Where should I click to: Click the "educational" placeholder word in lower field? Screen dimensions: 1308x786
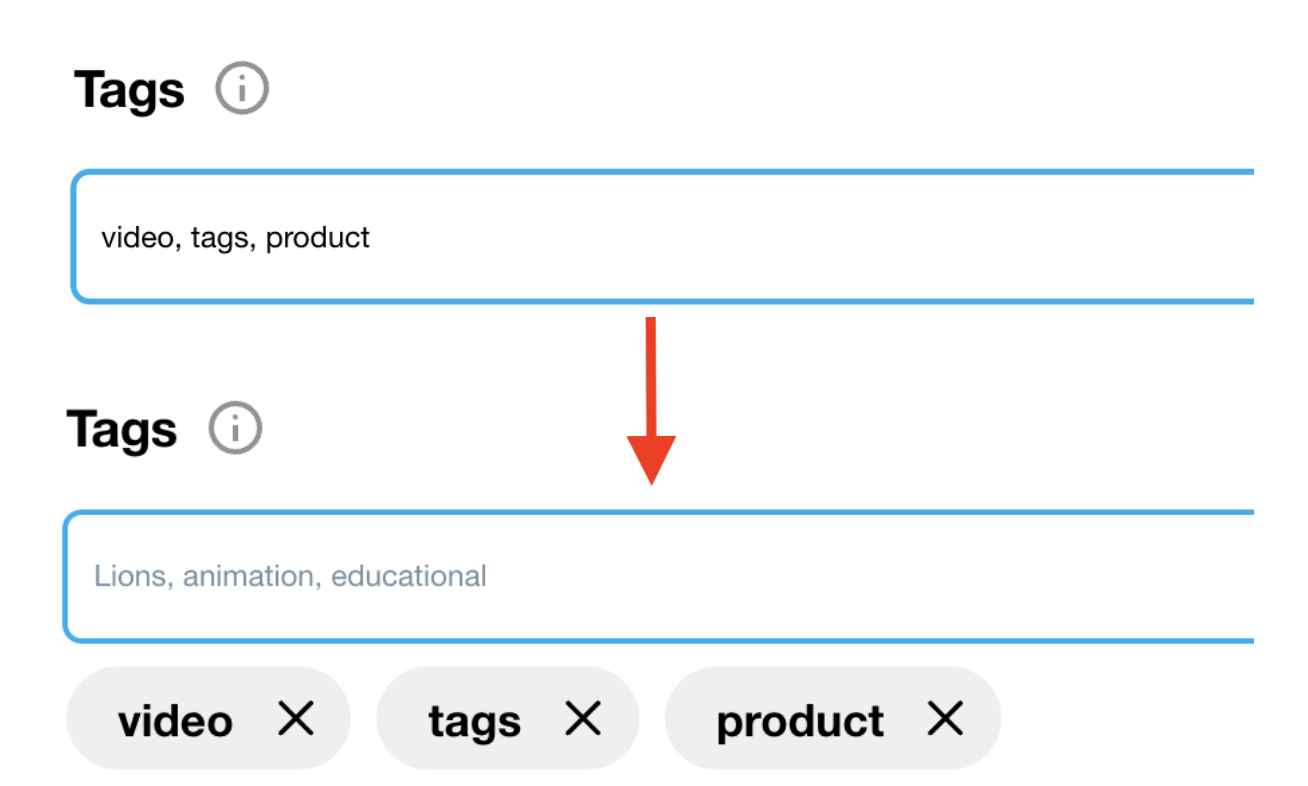pyautogui.click(x=409, y=577)
